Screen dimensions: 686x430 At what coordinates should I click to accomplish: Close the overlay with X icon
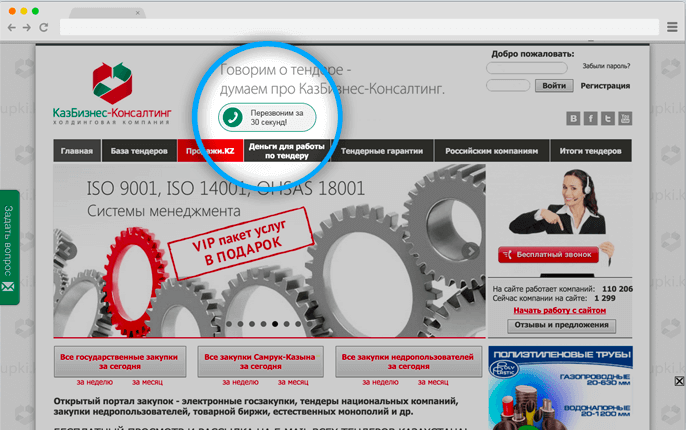pos(679,381)
